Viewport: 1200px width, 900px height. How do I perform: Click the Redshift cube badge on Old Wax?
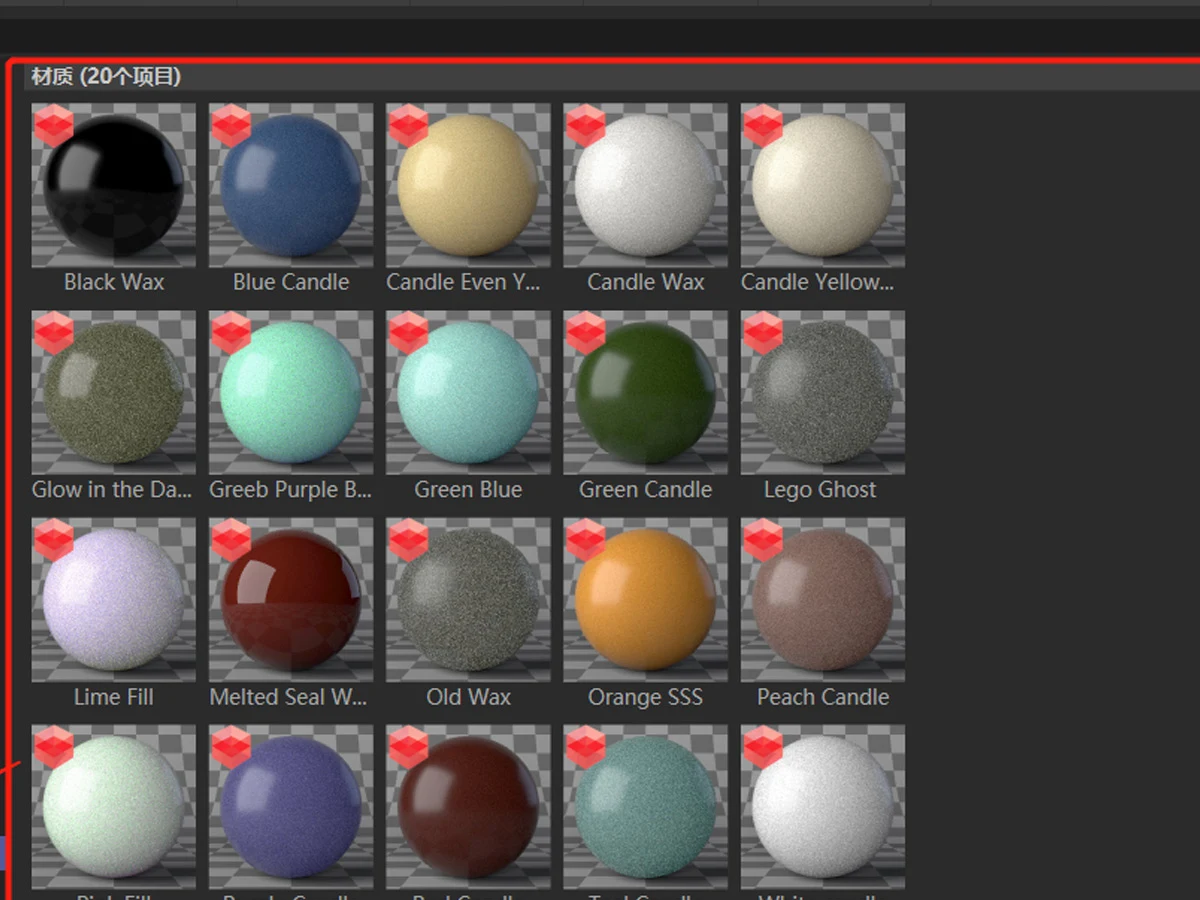(408, 540)
